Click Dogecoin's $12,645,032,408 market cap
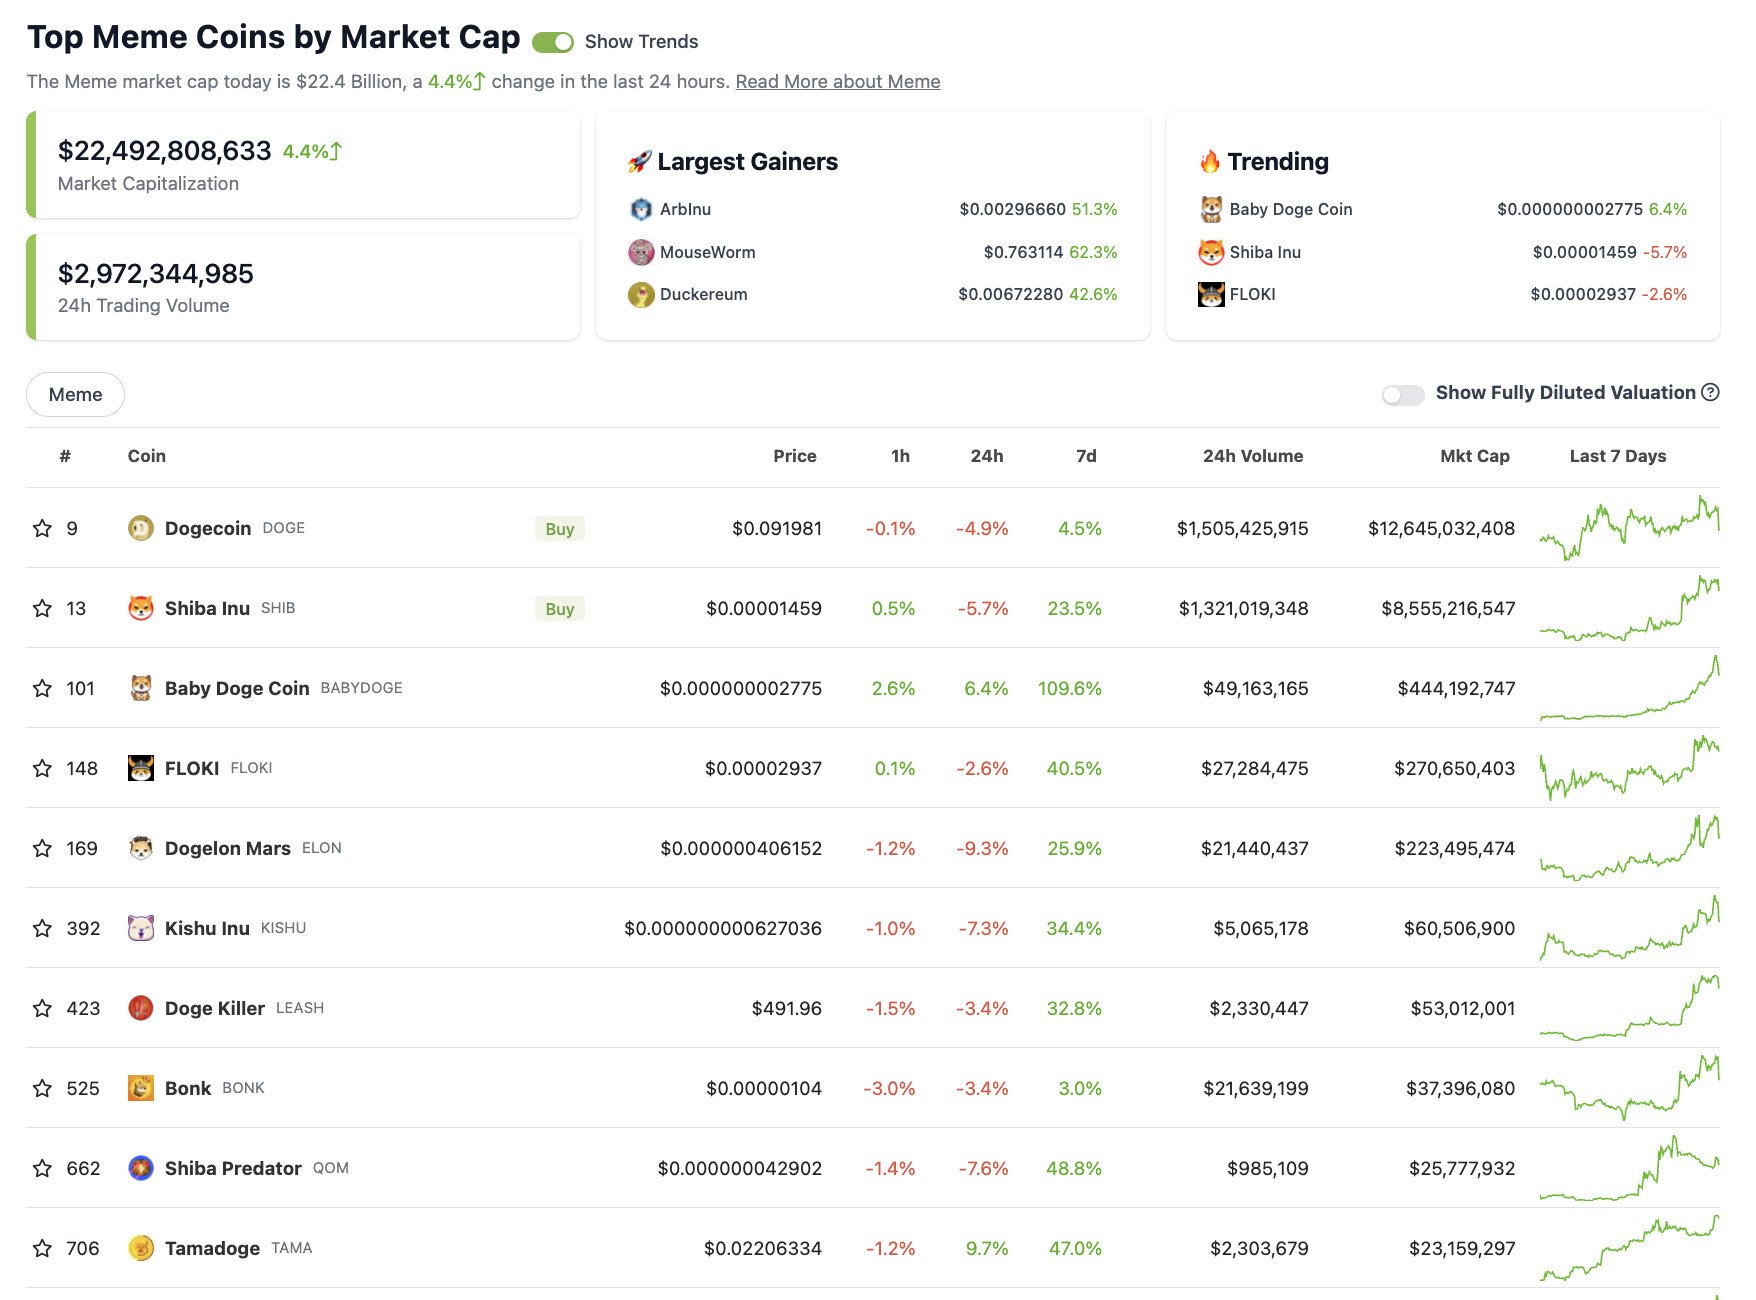This screenshot has width=1756, height=1300. click(1441, 528)
